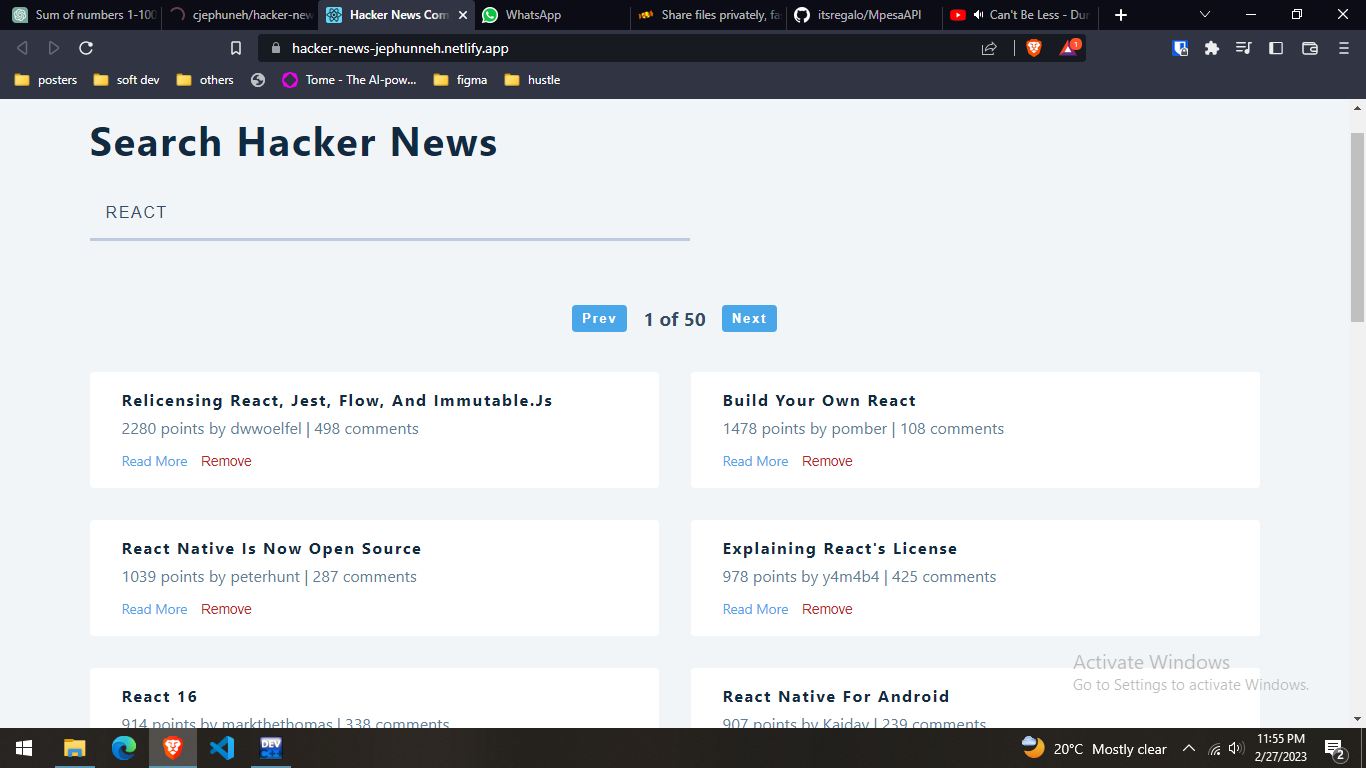Viewport: 1366px width, 768px height.
Task: Expand hidden system tray icons
Action: click(x=1188, y=748)
